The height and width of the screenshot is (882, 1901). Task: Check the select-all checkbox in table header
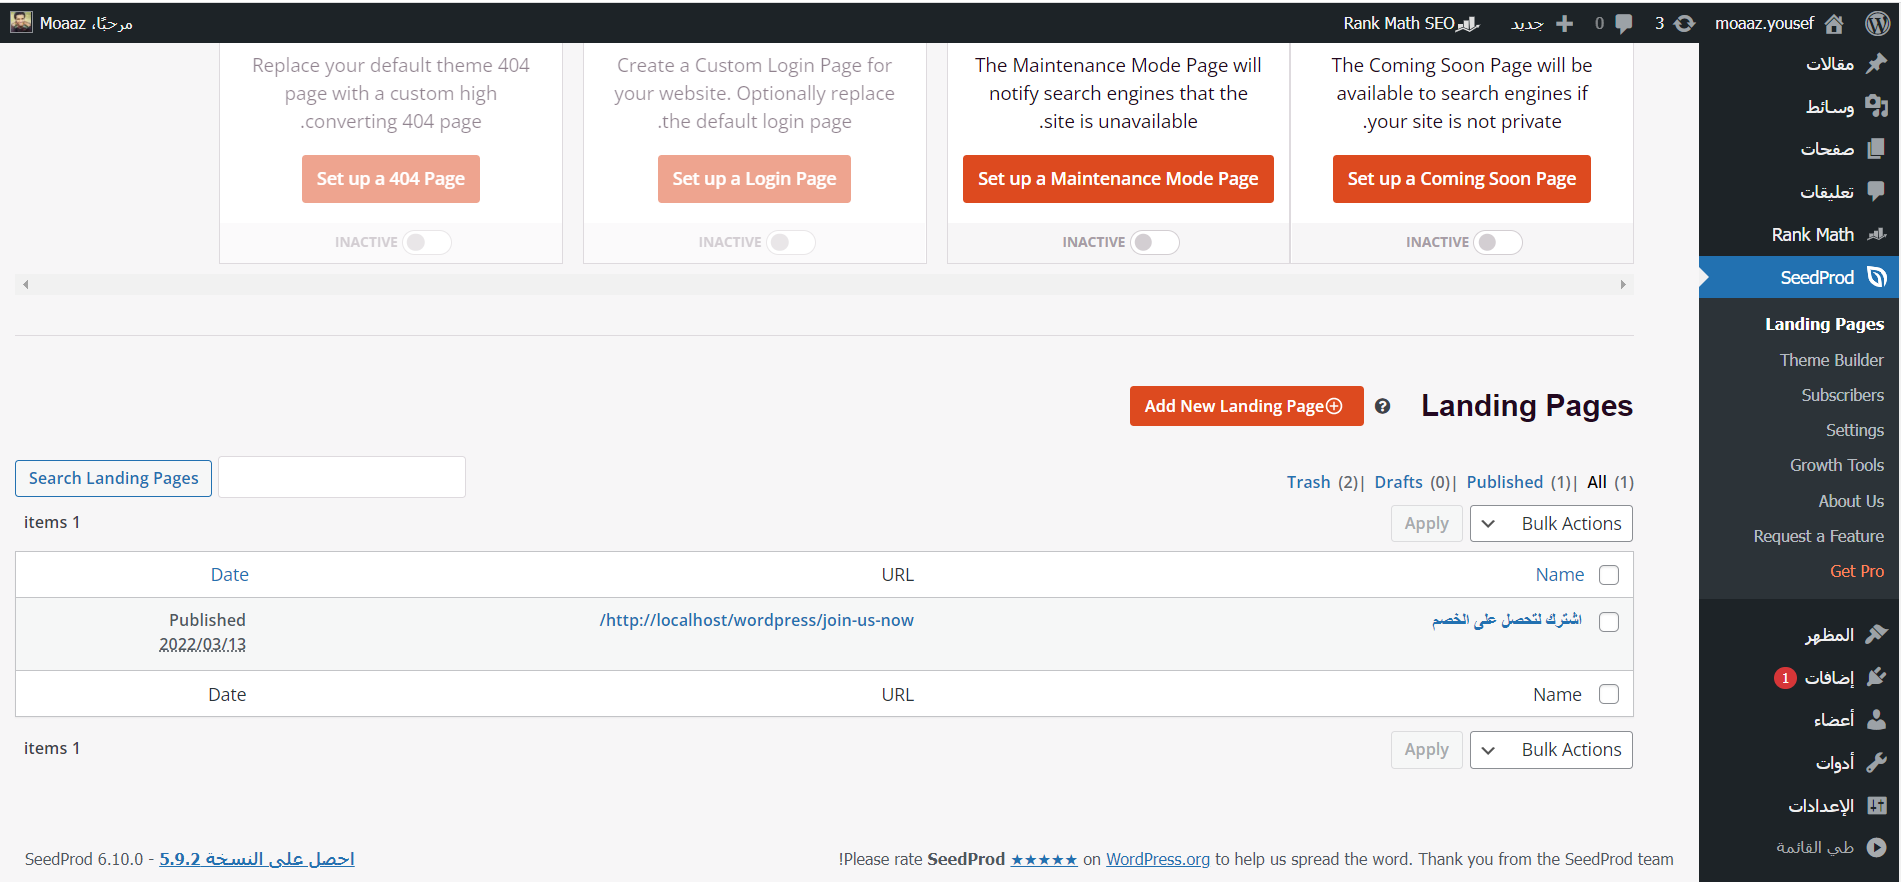tap(1609, 575)
